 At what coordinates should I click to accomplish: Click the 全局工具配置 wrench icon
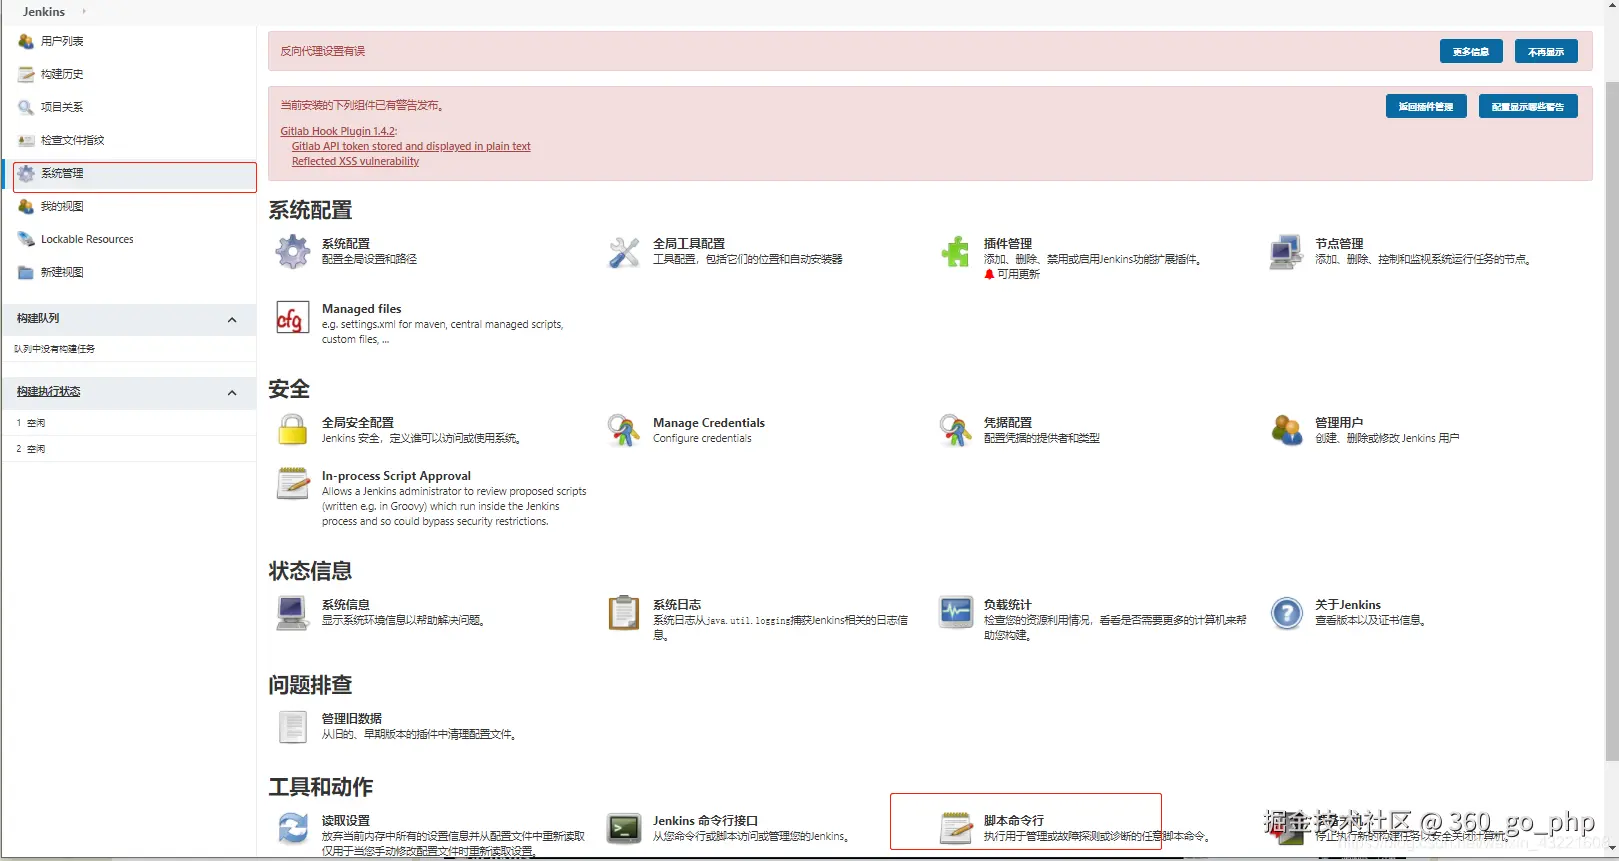[x=624, y=251]
